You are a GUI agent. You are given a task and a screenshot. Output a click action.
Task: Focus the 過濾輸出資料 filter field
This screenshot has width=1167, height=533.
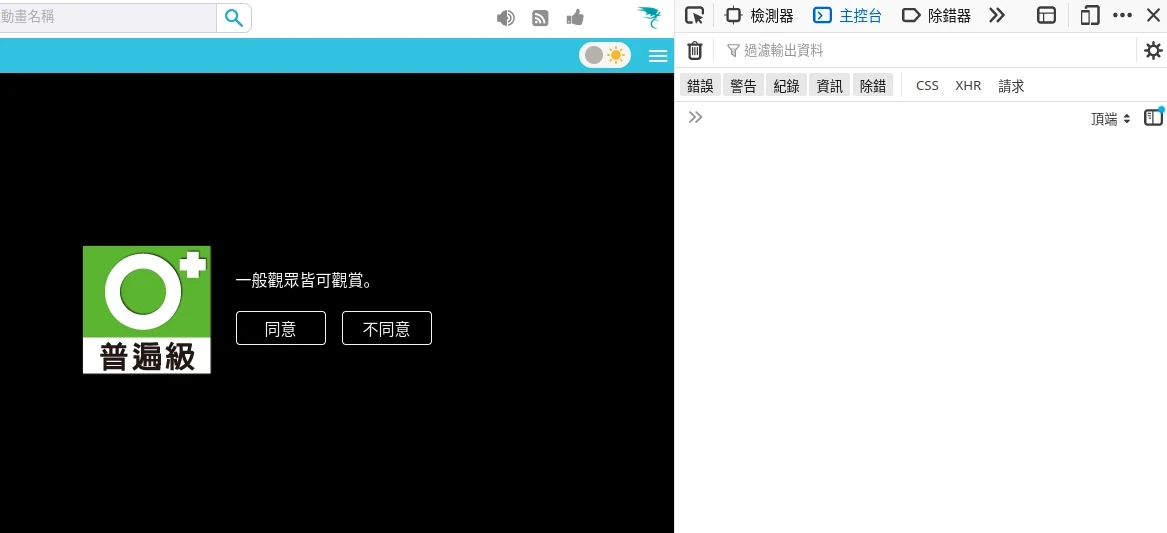point(927,51)
